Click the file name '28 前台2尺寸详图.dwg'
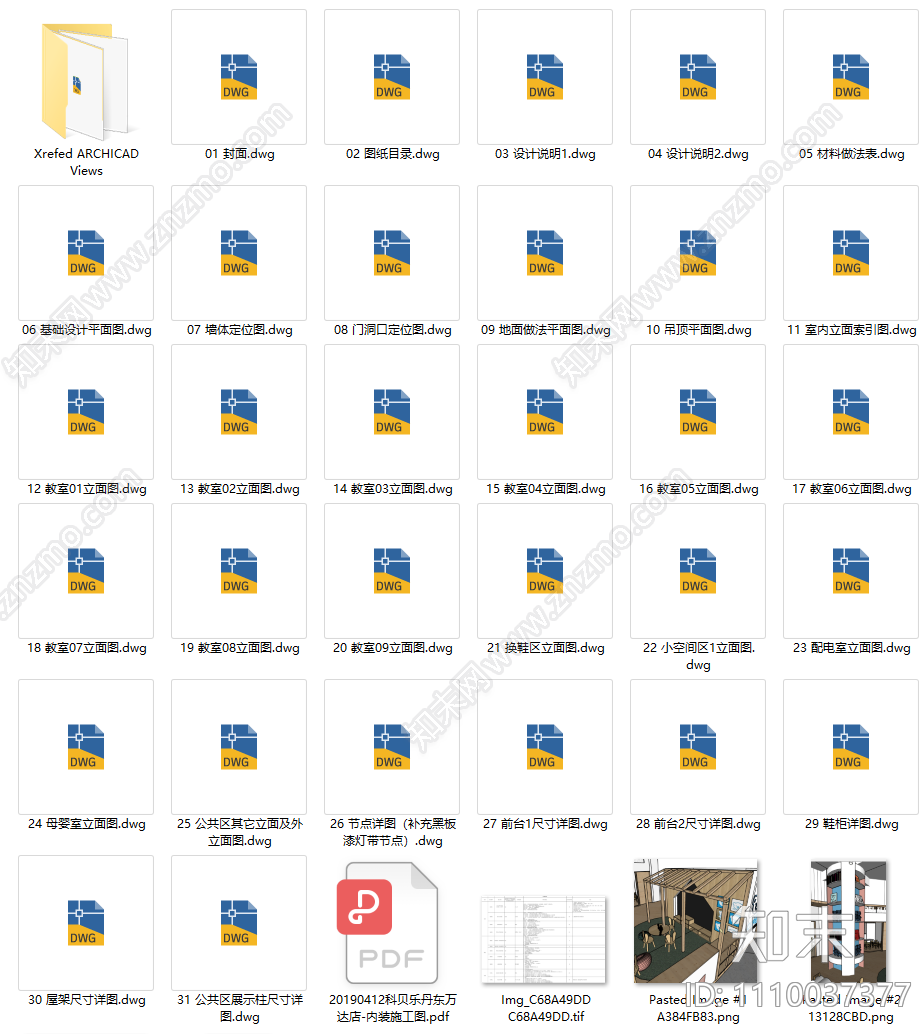 click(698, 824)
